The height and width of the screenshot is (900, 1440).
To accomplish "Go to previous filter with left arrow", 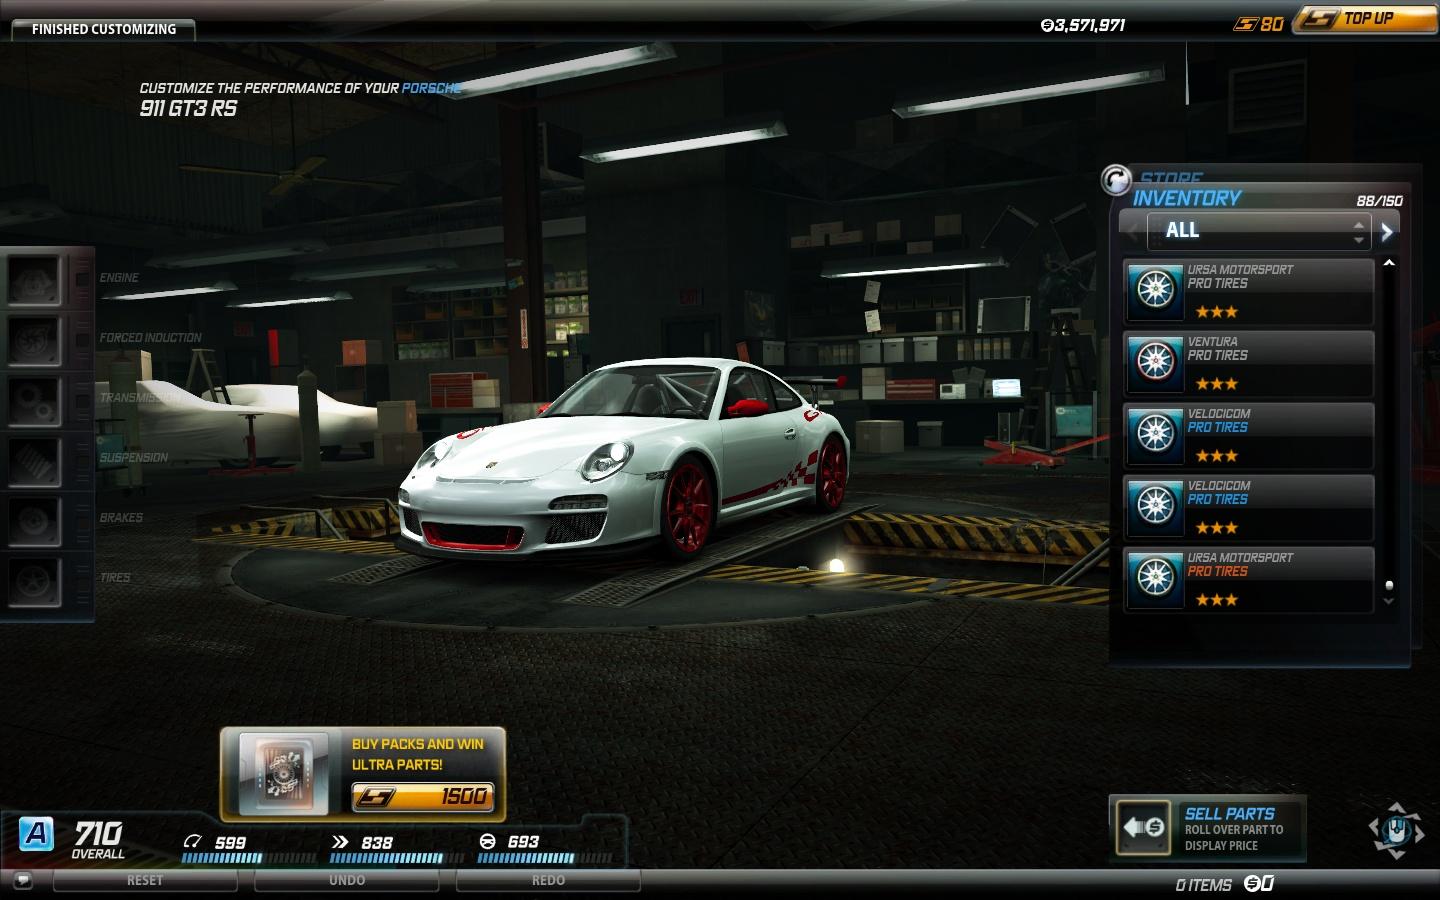I will tap(1132, 232).
